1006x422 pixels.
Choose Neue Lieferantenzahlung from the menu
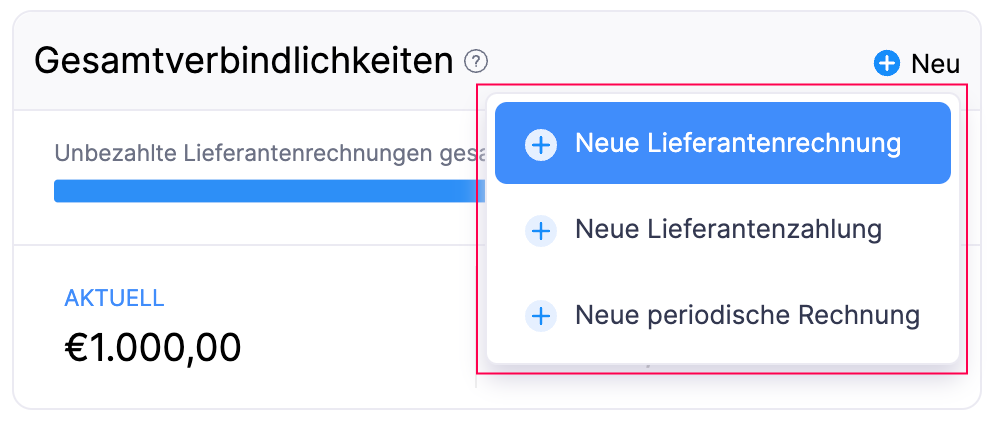pyautogui.click(x=727, y=230)
